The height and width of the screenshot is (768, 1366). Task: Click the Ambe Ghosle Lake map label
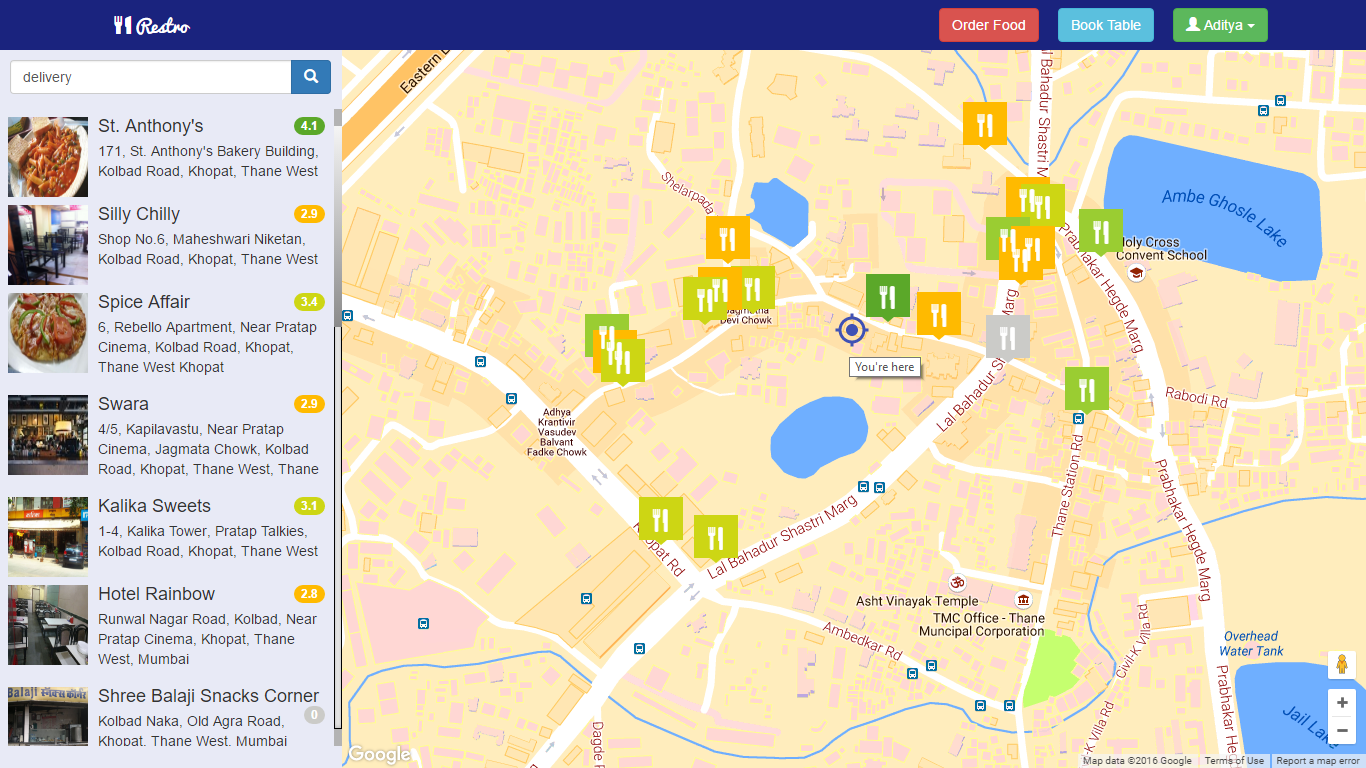pos(1225,218)
